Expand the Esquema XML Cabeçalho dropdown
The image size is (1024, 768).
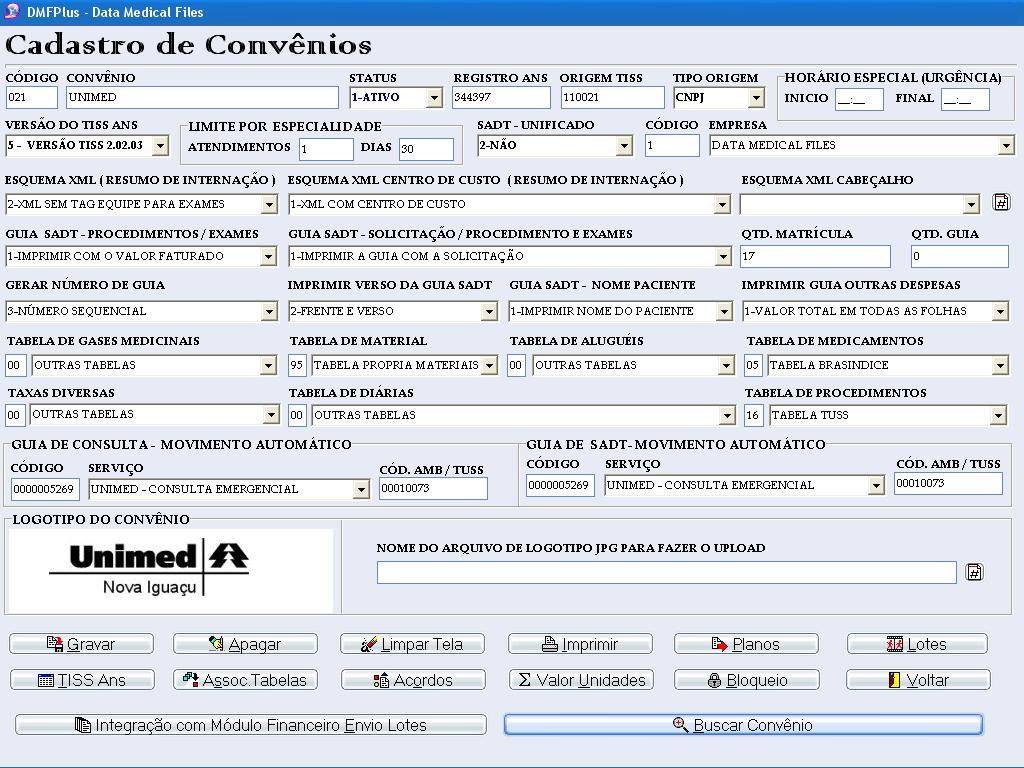(x=971, y=204)
